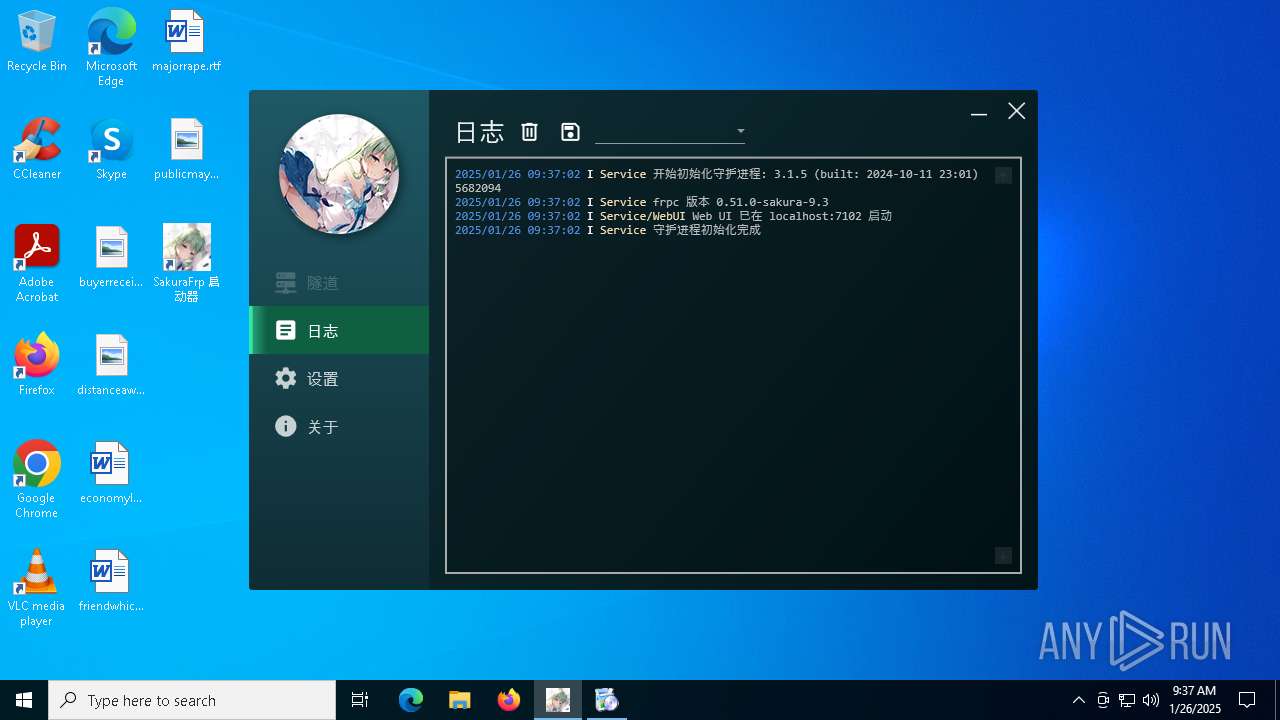Open Edge from the taskbar
The image size is (1280, 720).
[411, 700]
